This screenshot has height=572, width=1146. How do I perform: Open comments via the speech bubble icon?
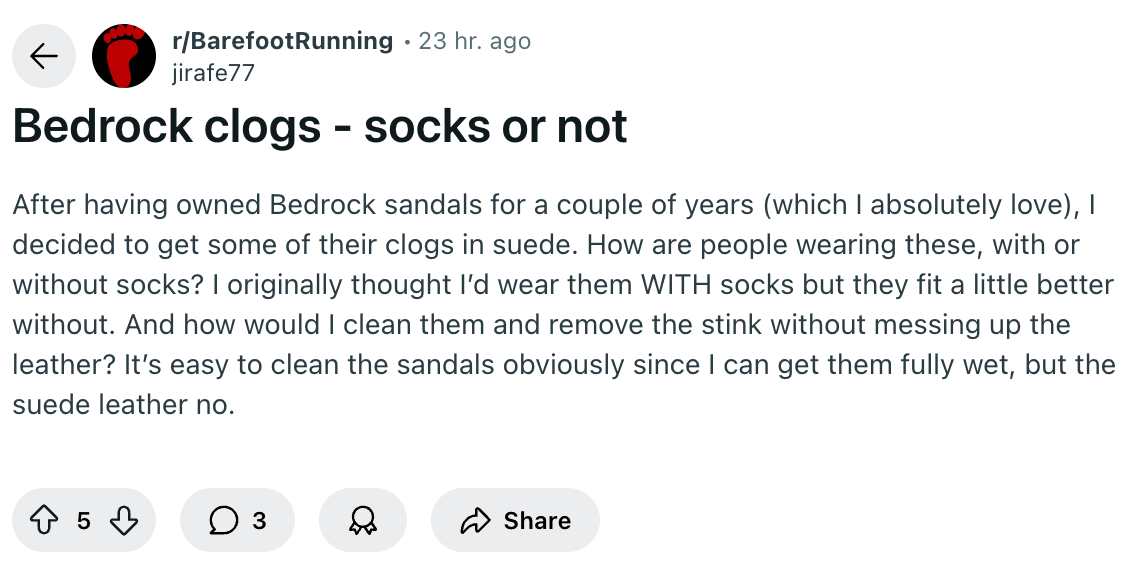click(223, 521)
